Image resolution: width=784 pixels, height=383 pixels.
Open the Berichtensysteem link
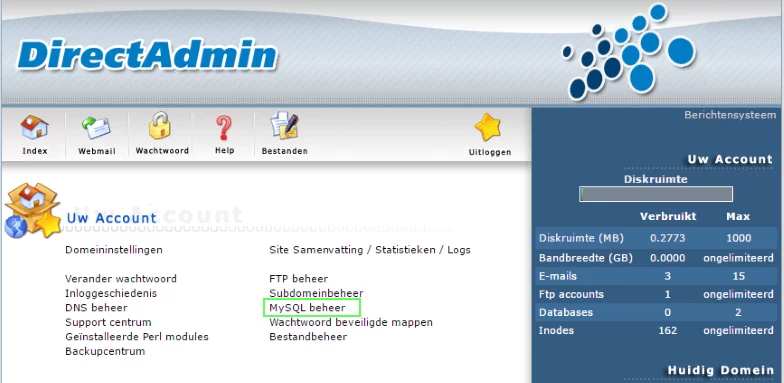click(x=730, y=115)
